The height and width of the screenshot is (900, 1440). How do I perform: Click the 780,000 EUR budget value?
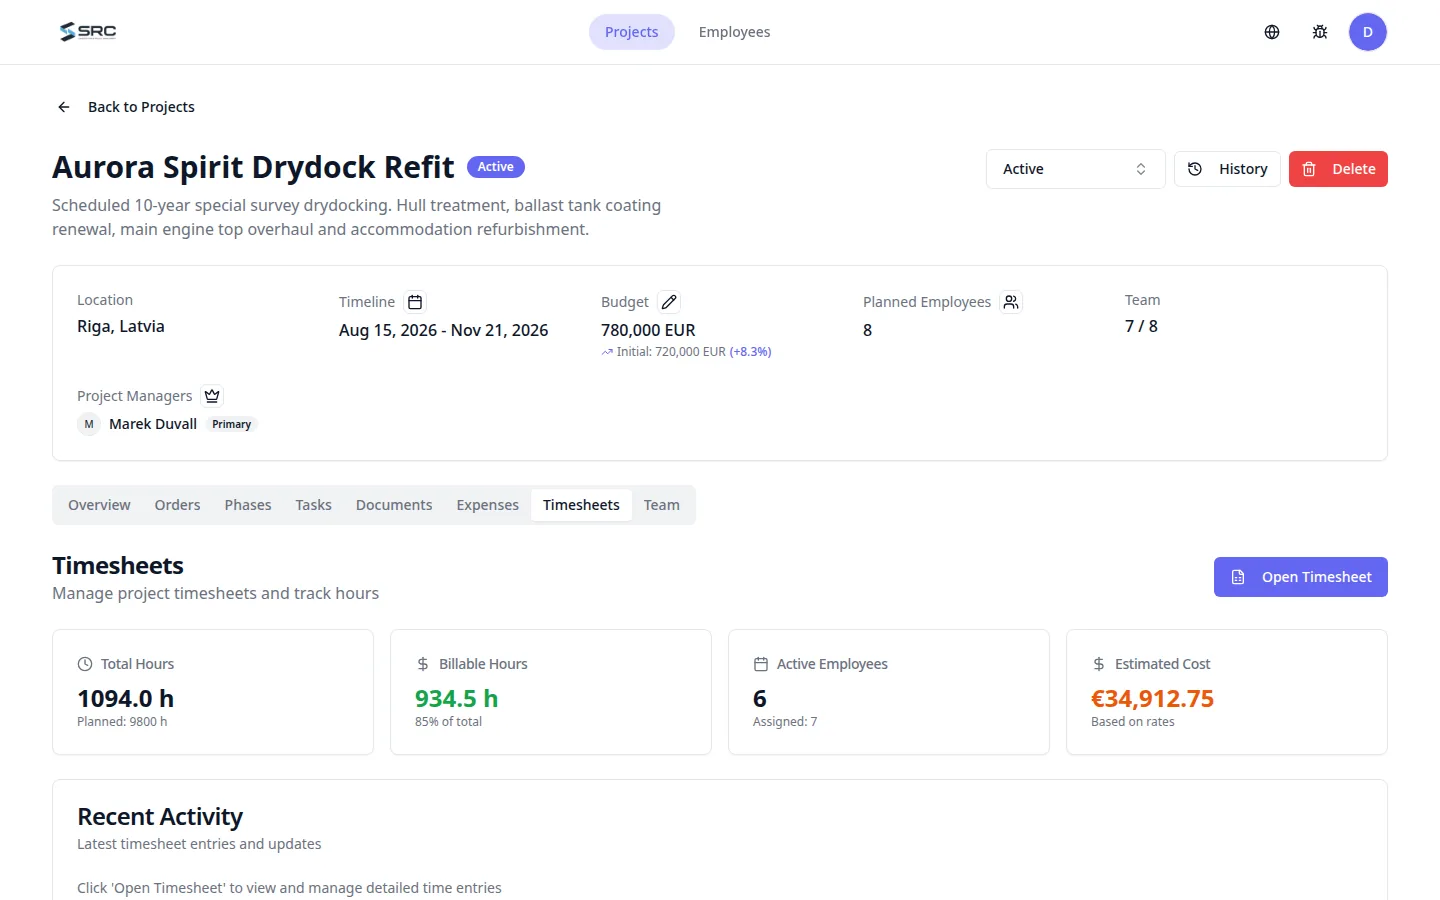click(648, 330)
